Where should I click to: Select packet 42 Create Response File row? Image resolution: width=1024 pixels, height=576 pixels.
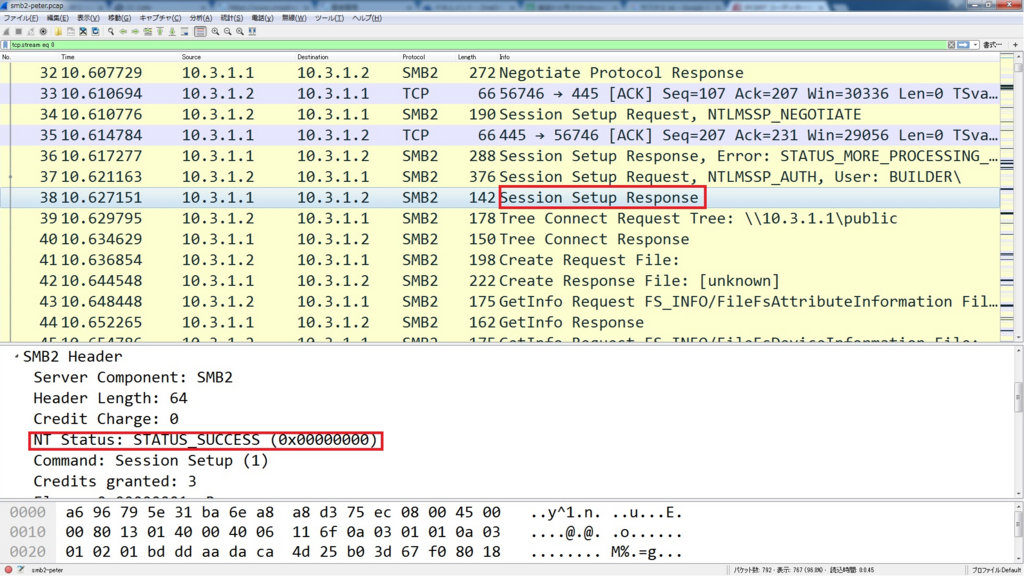[x=500, y=281]
